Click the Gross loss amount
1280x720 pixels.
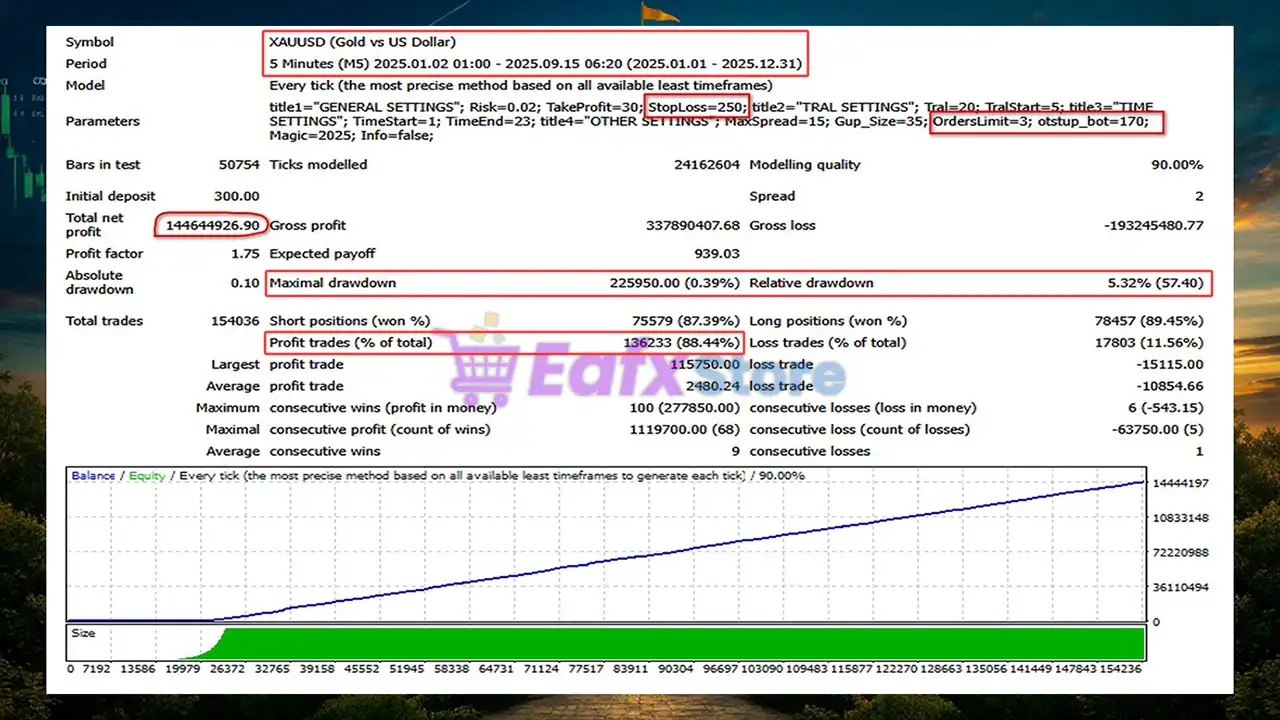[1153, 226]
